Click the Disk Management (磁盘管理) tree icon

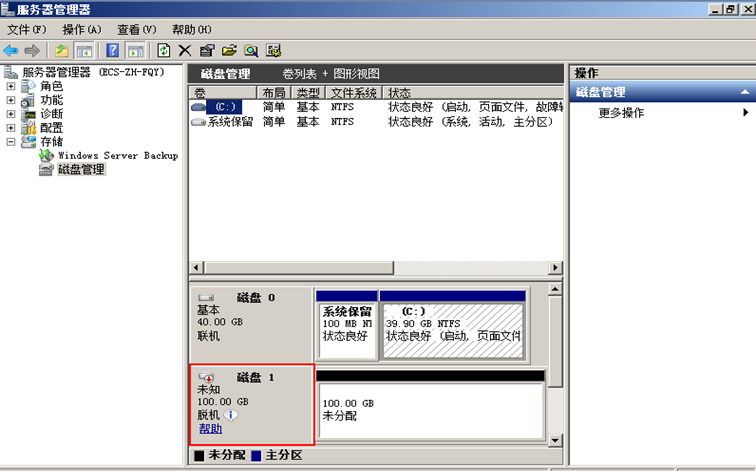pyautogui.click(x=46, y=169)
